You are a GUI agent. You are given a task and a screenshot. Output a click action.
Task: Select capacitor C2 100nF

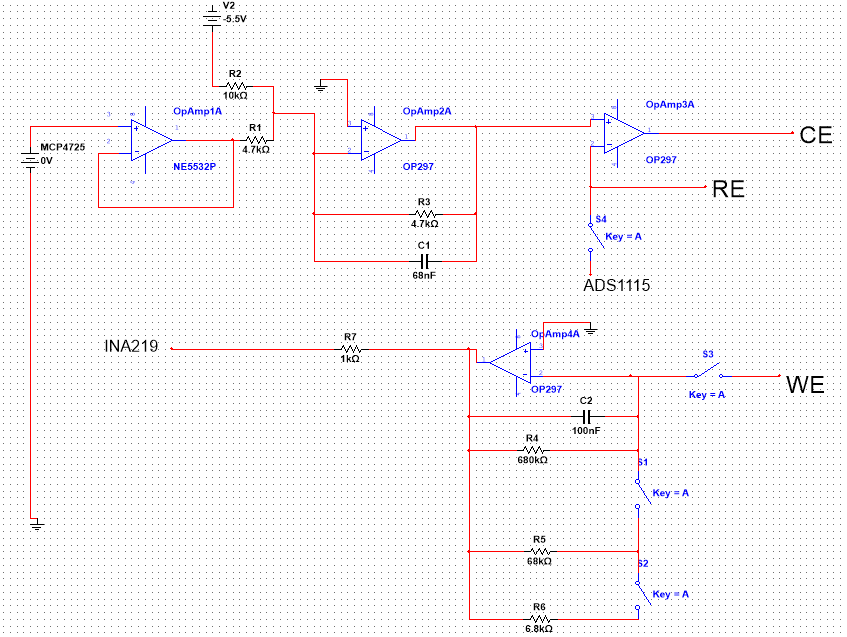click(587, 415)
